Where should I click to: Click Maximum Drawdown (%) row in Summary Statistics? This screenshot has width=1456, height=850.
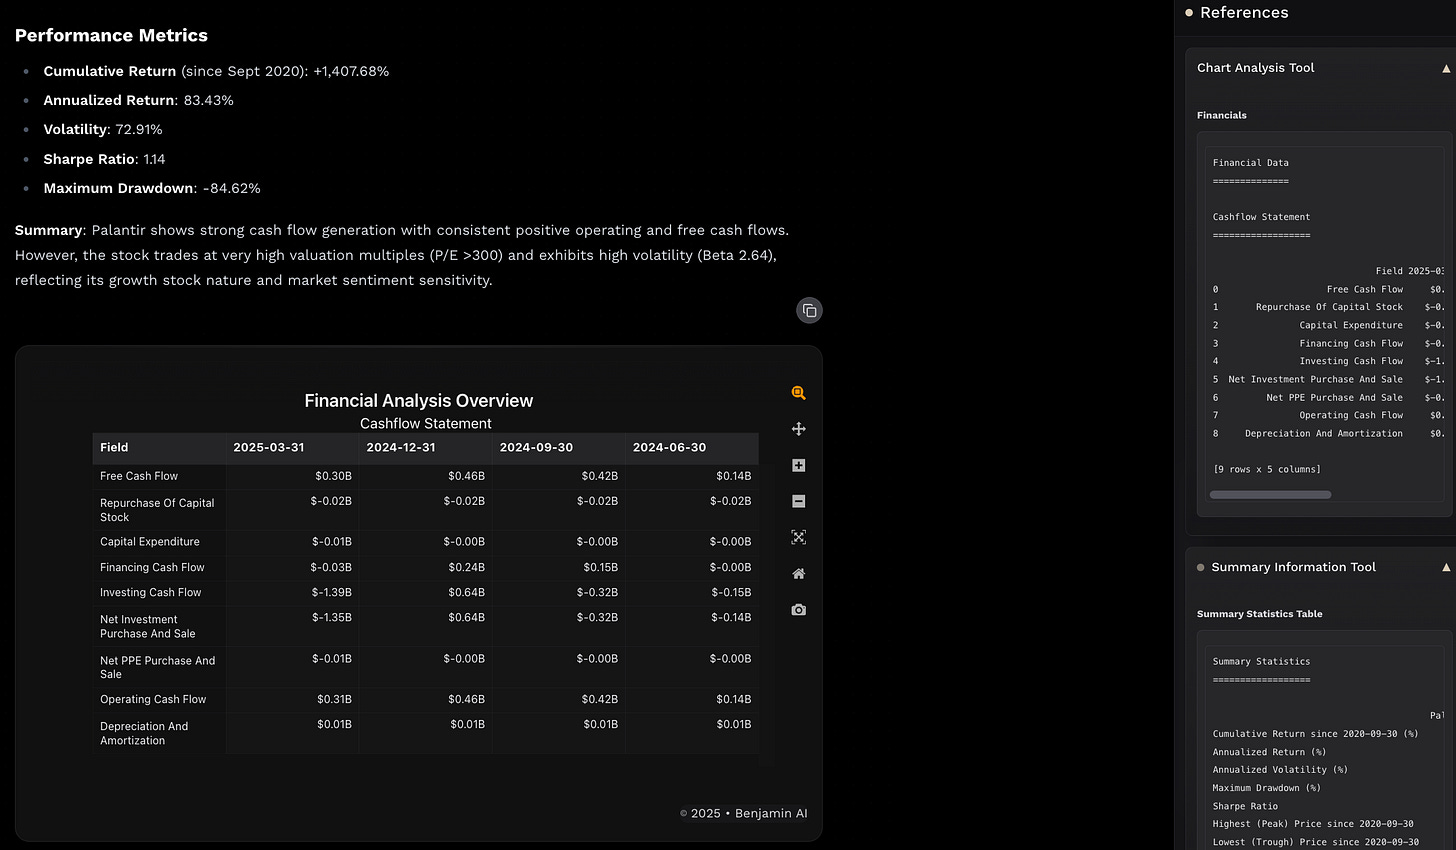click(1267, 788)
